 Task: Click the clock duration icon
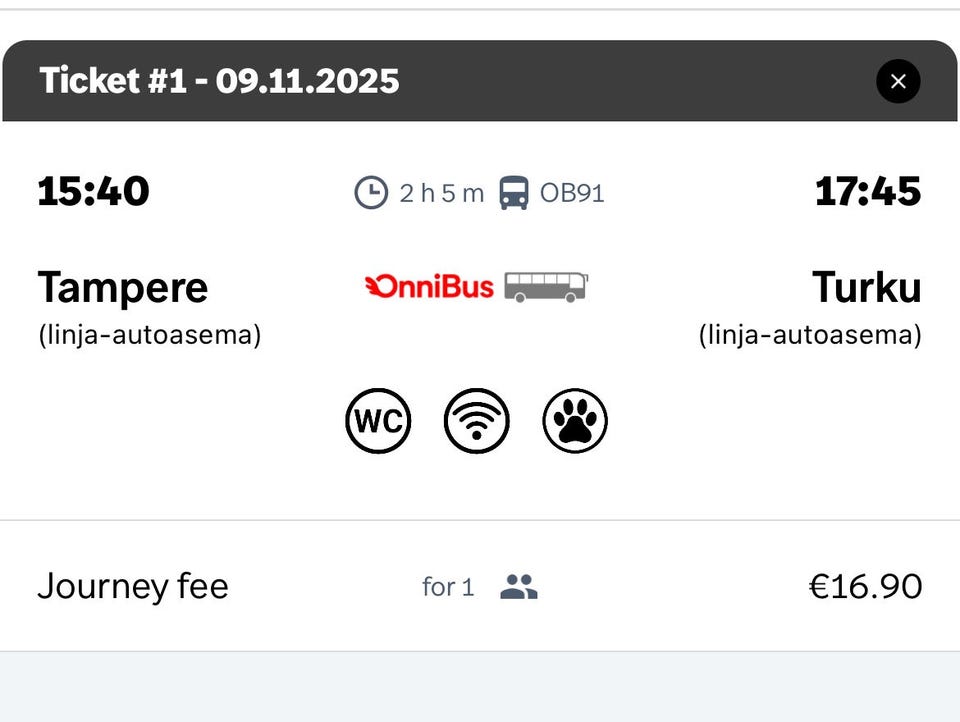[x=370, y=192]
